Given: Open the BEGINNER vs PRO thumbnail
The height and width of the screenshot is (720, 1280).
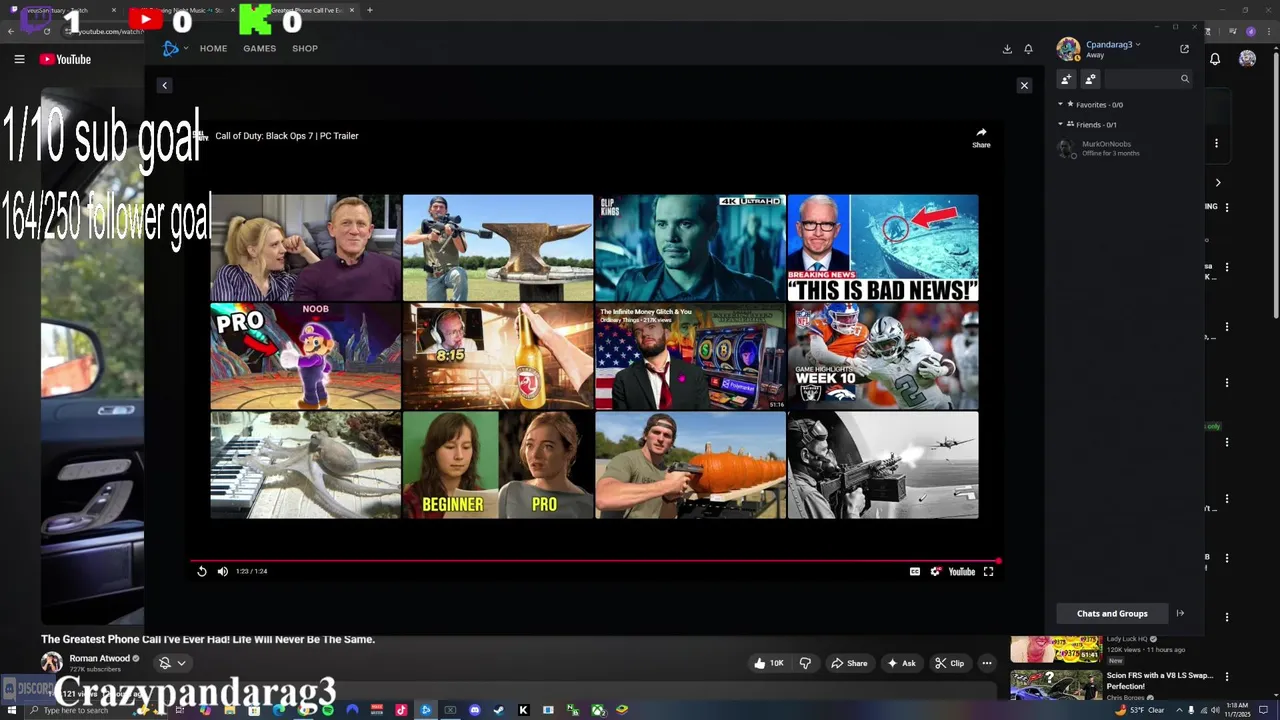Looking at the screenshot, I should [497, 465].
